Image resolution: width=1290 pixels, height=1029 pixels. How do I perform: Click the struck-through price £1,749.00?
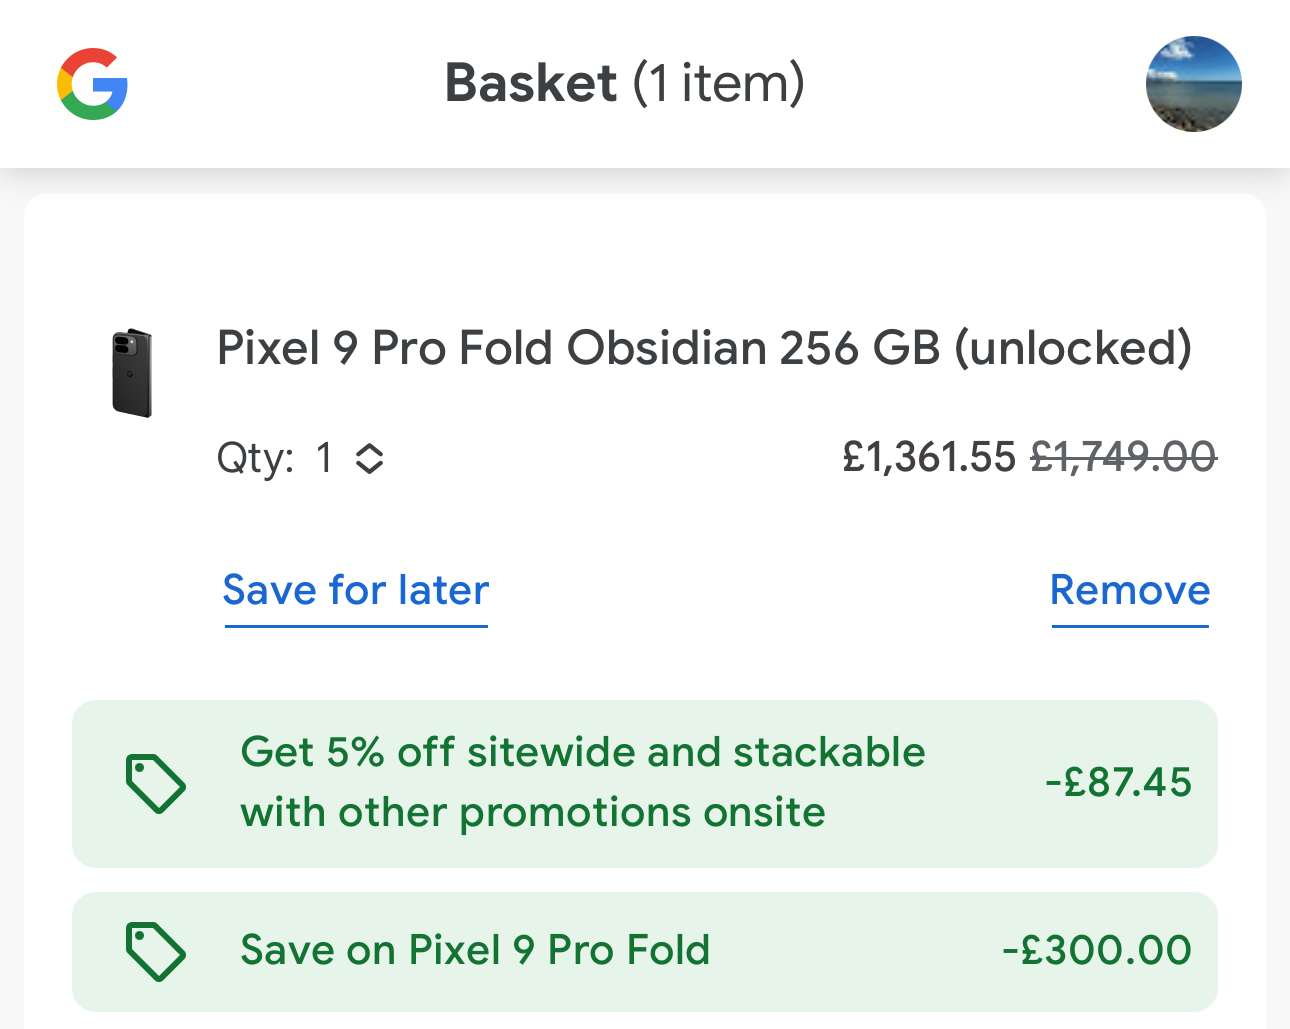1122,457
